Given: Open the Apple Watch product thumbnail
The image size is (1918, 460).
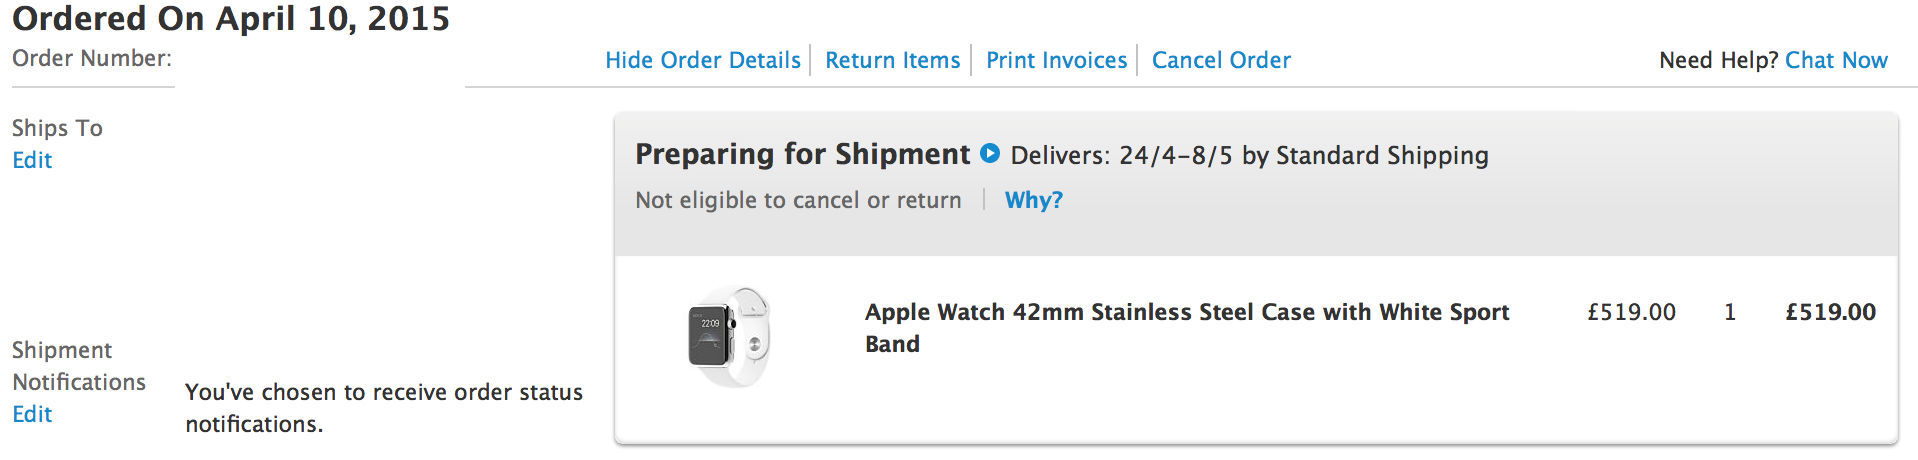Looking at the screenshot, I should pyautogui.click(x=729, y=337).
